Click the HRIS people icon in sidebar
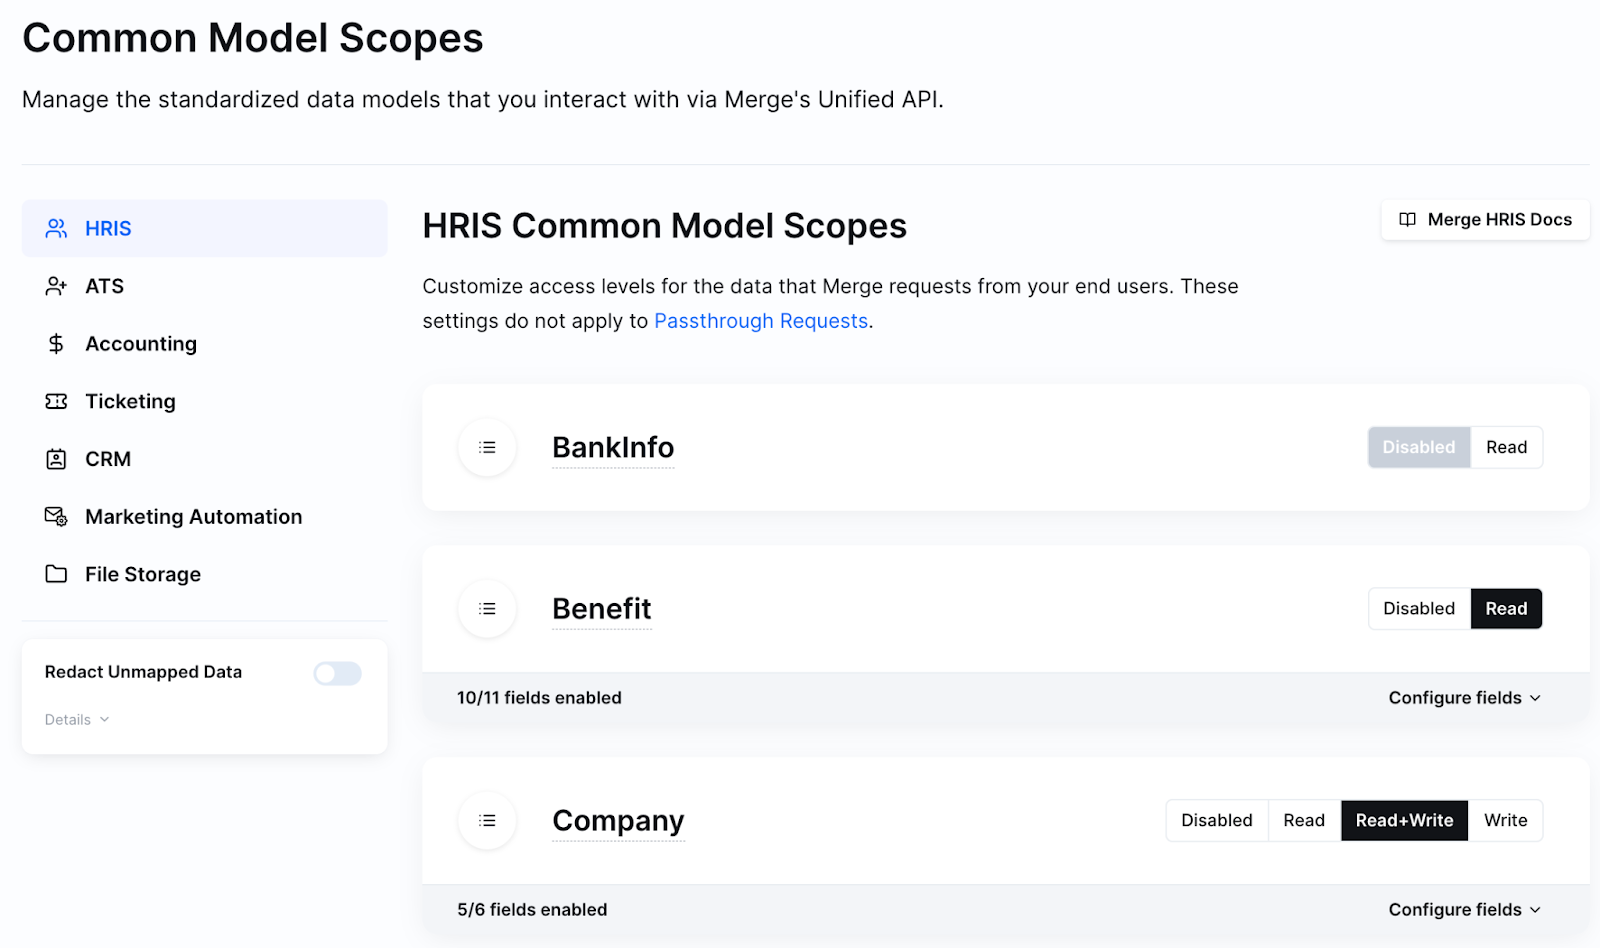Viewport: 1600px width, 948px height. coord(56,228)
